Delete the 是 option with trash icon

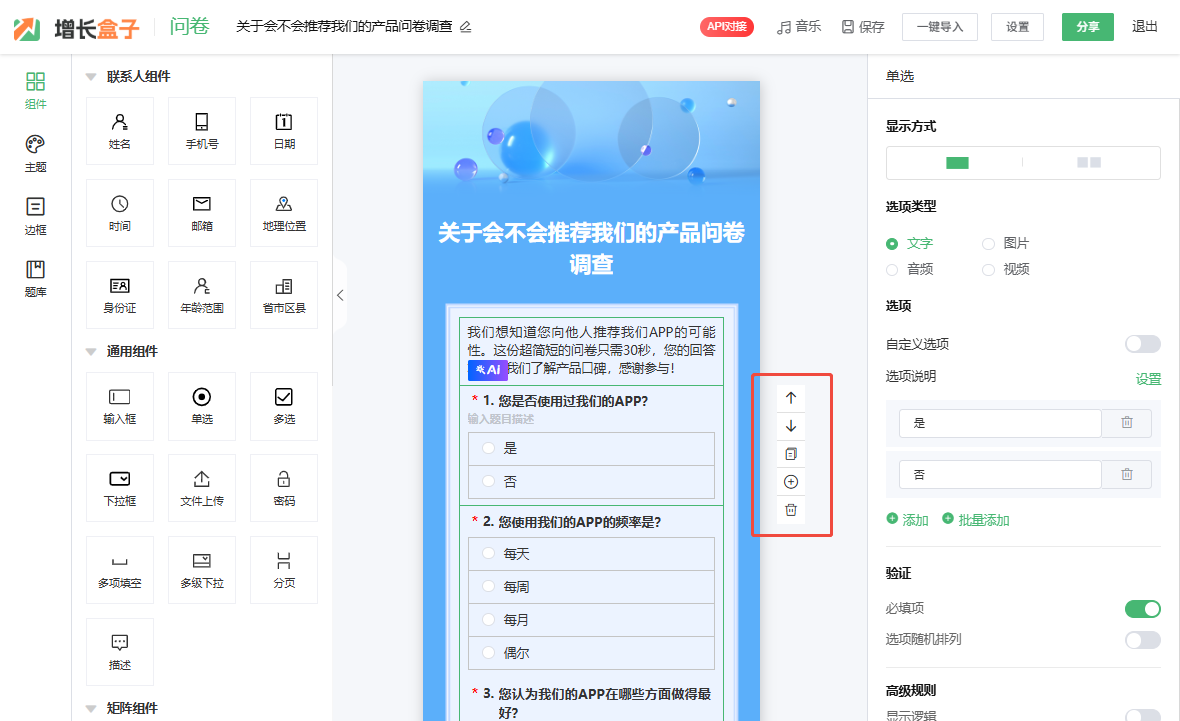pos(1126,423)
